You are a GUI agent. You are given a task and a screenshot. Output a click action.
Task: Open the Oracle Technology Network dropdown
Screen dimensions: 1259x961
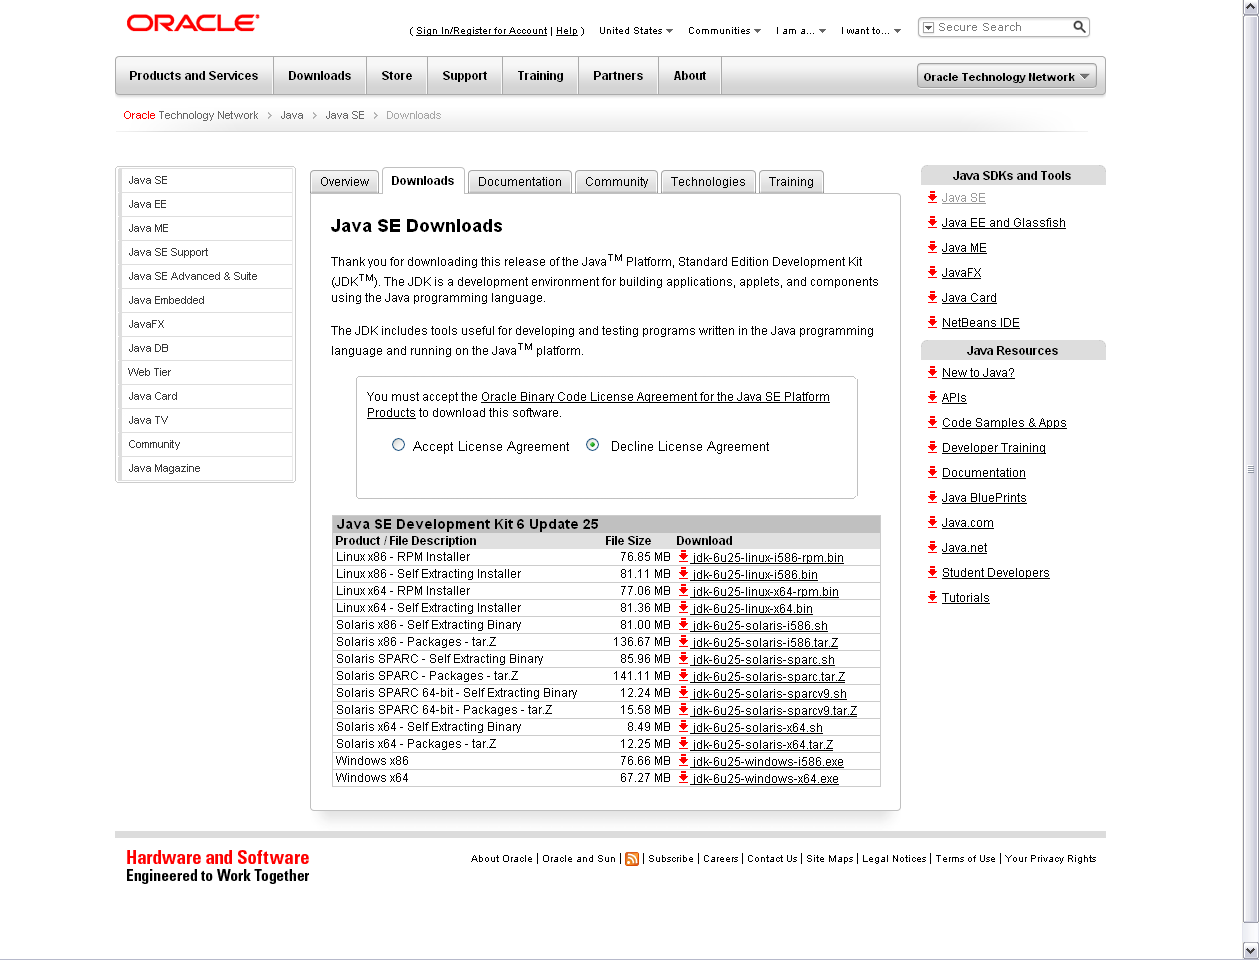click(1006, 76)
